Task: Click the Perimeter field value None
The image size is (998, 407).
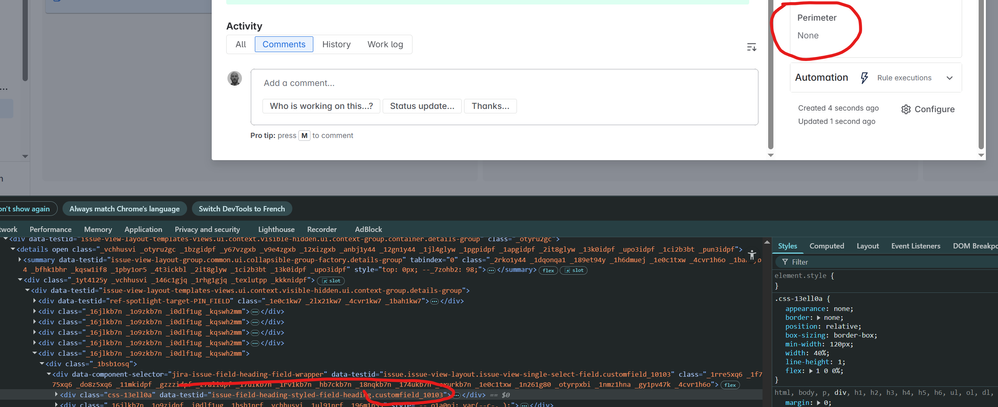Action: pyautogui.click(x=808, y=36)
